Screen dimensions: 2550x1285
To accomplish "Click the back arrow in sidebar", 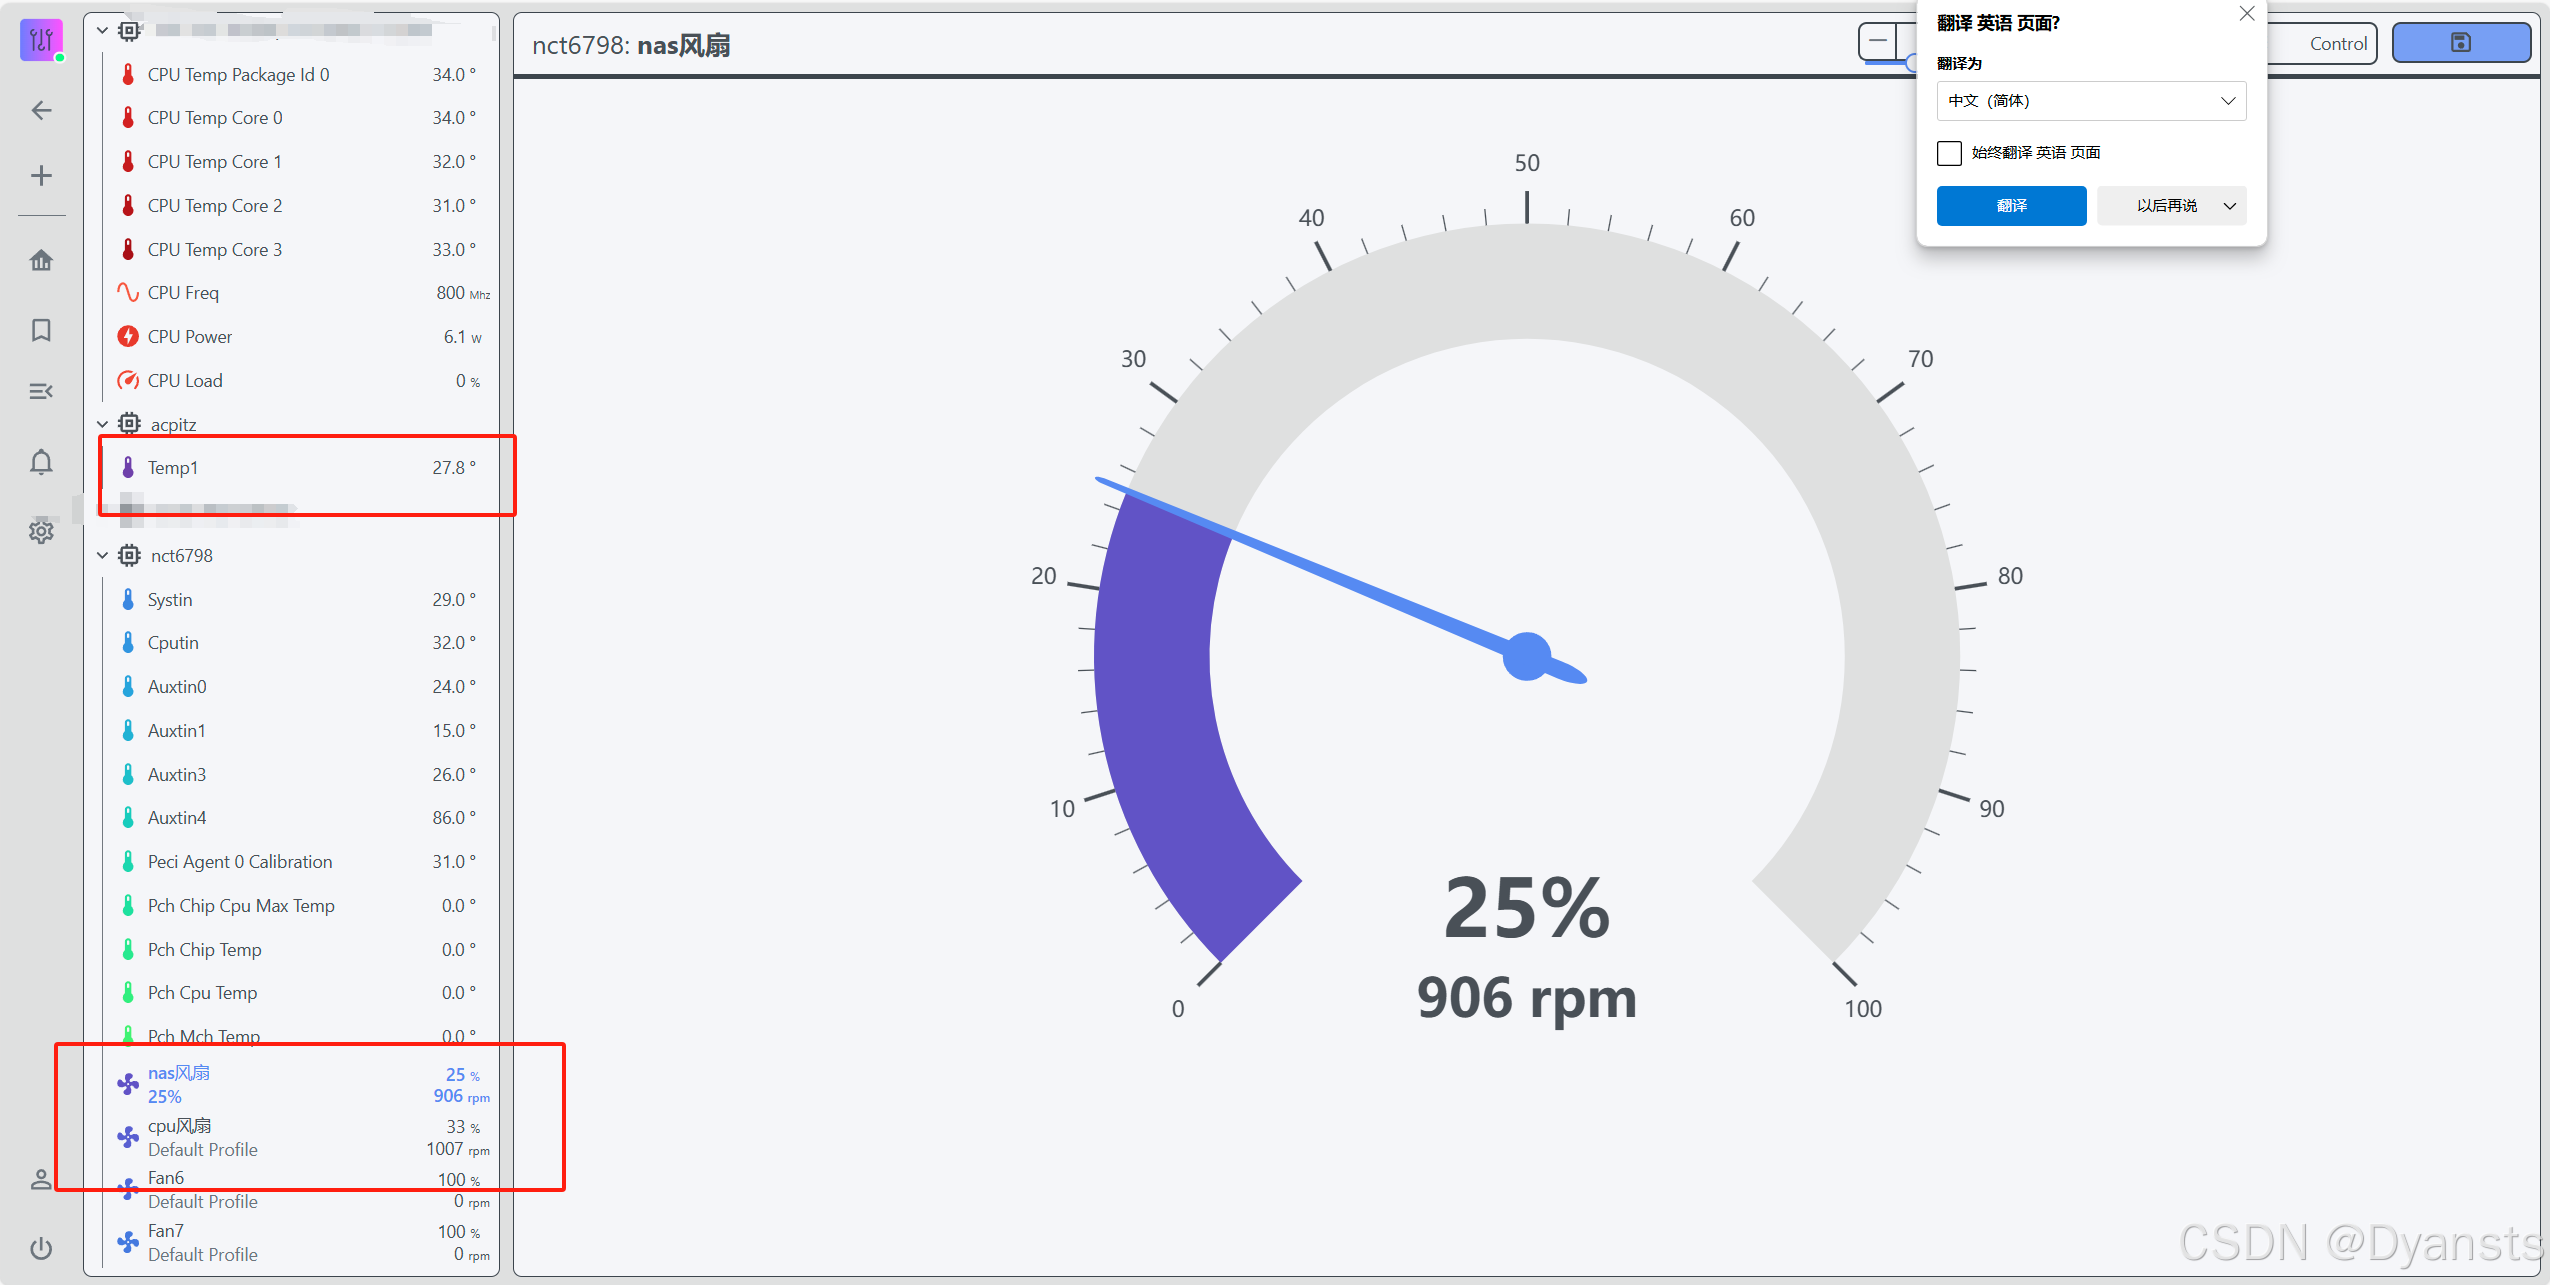I will click(x=41, y=110).
